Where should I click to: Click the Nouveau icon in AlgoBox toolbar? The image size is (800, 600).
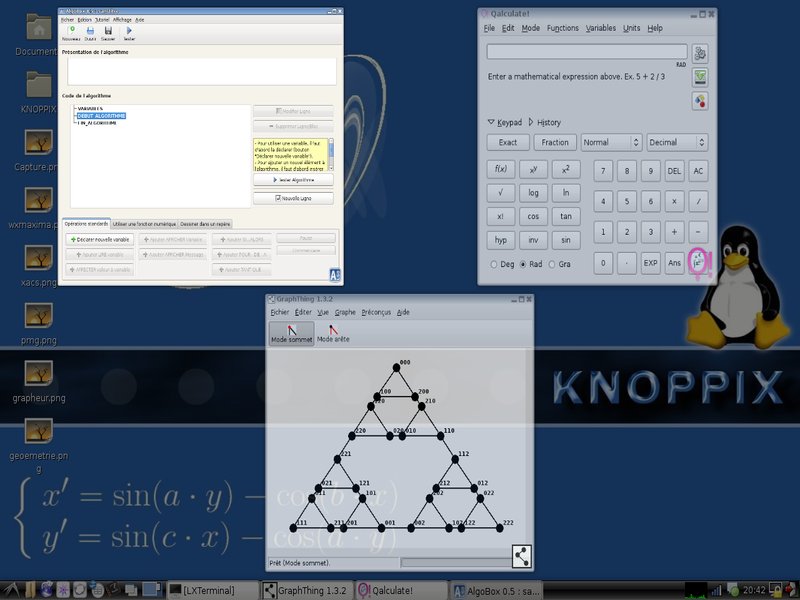(x=72, y=32)
